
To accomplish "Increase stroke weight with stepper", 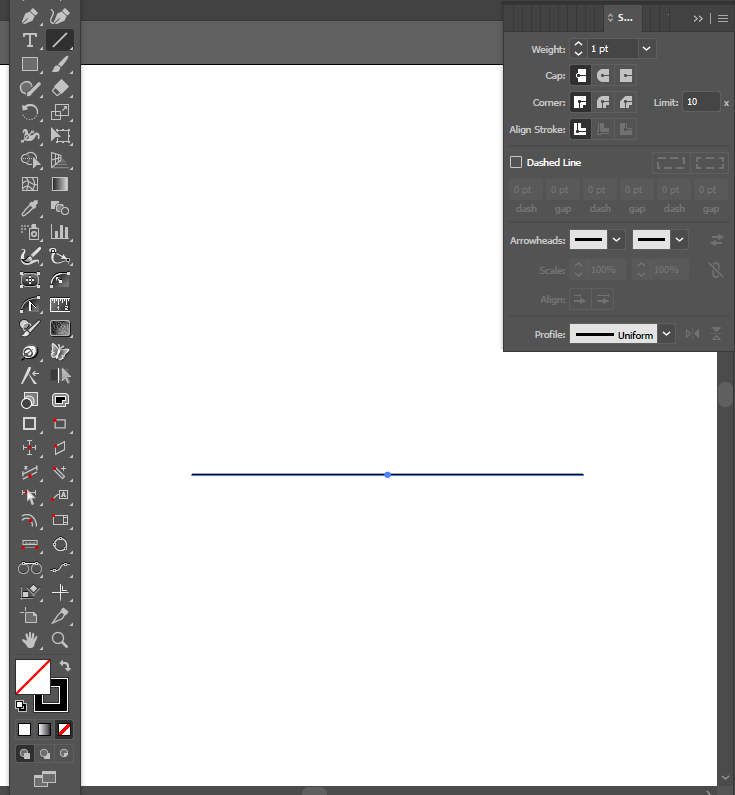I will tap(578, 44).
